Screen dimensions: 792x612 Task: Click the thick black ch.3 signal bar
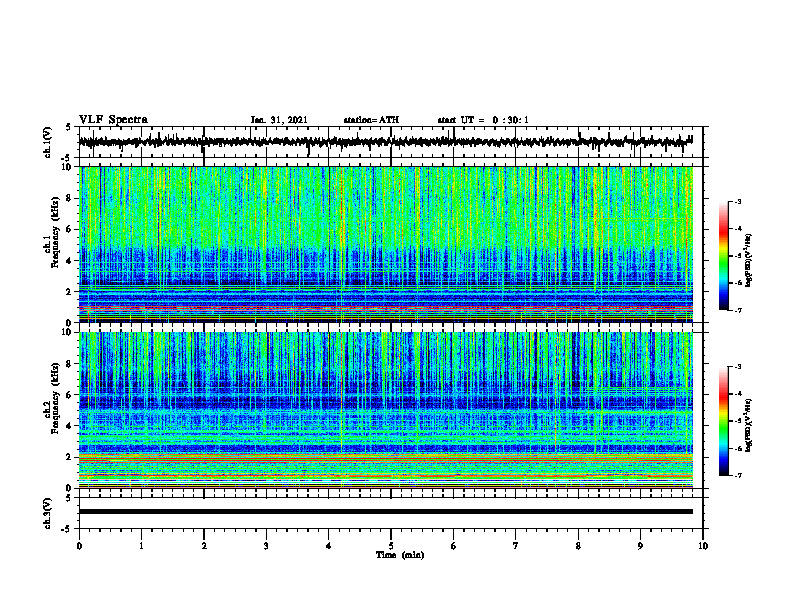pyautogui.click(x=385, y=512)
